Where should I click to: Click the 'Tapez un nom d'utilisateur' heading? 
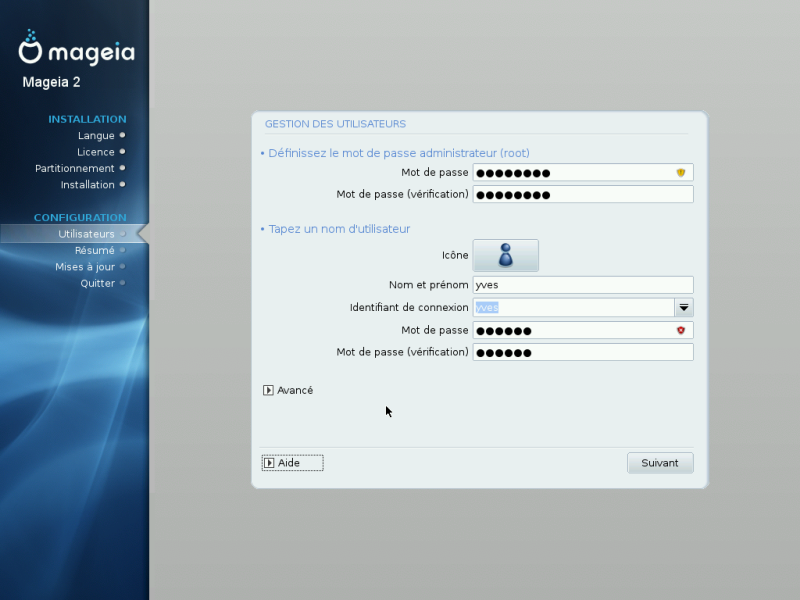[339, 229]
